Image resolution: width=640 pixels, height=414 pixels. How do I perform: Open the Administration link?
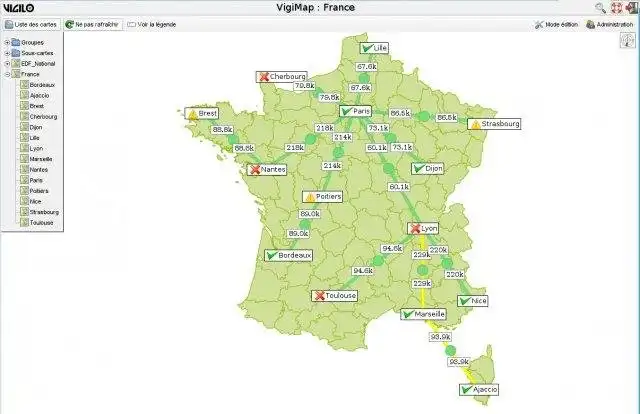click(610, 24)
